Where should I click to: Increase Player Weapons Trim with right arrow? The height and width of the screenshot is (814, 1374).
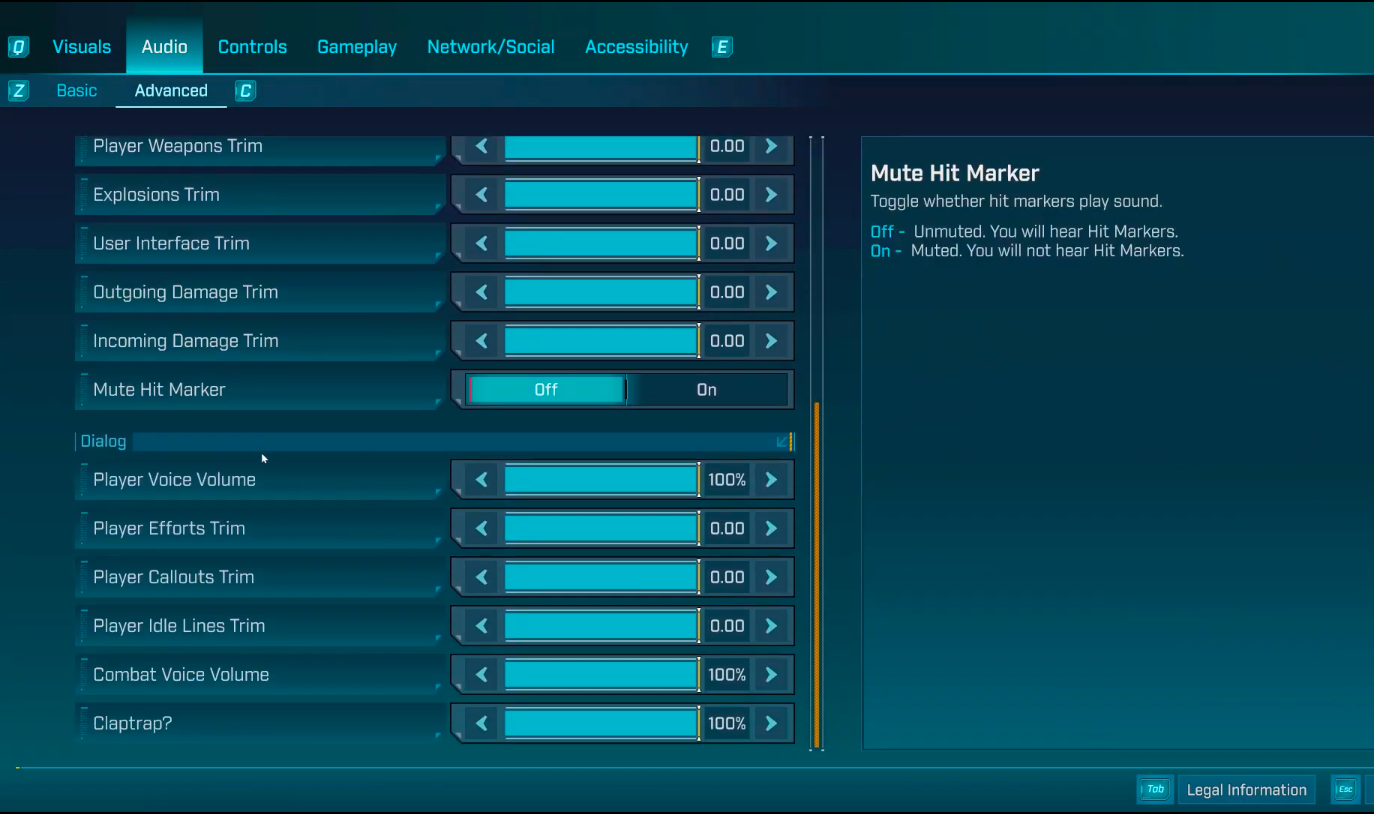pyautogui.click(x=771, y=146)
